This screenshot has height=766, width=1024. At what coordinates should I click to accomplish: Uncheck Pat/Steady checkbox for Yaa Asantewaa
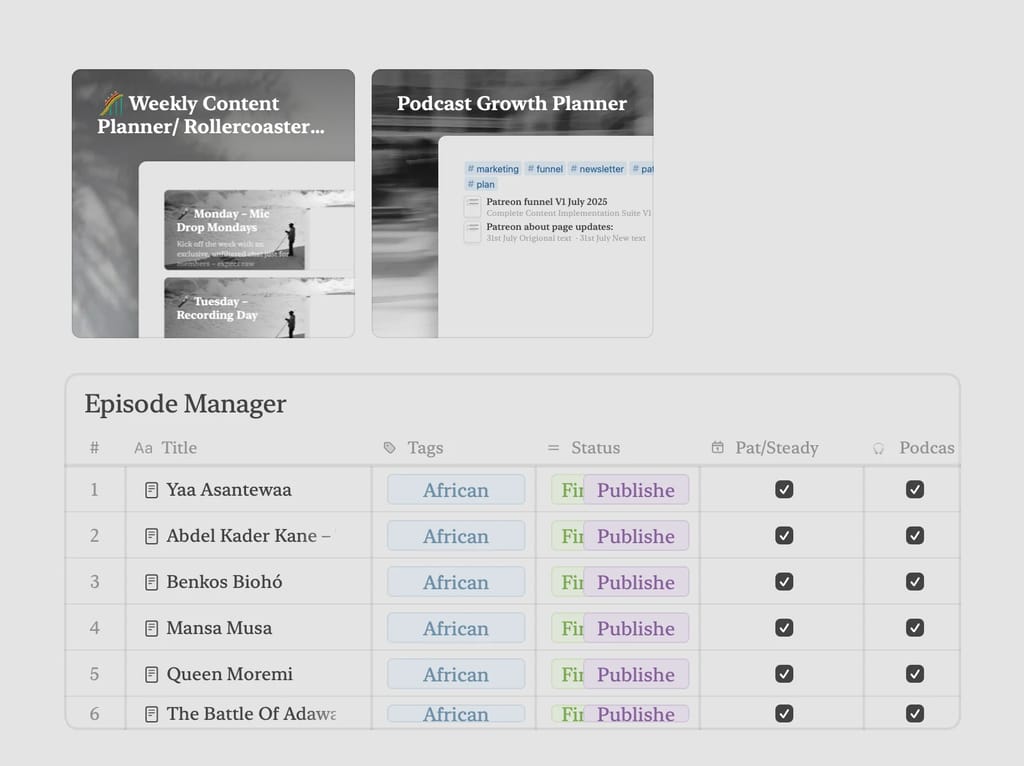click(x=784, y=490)
